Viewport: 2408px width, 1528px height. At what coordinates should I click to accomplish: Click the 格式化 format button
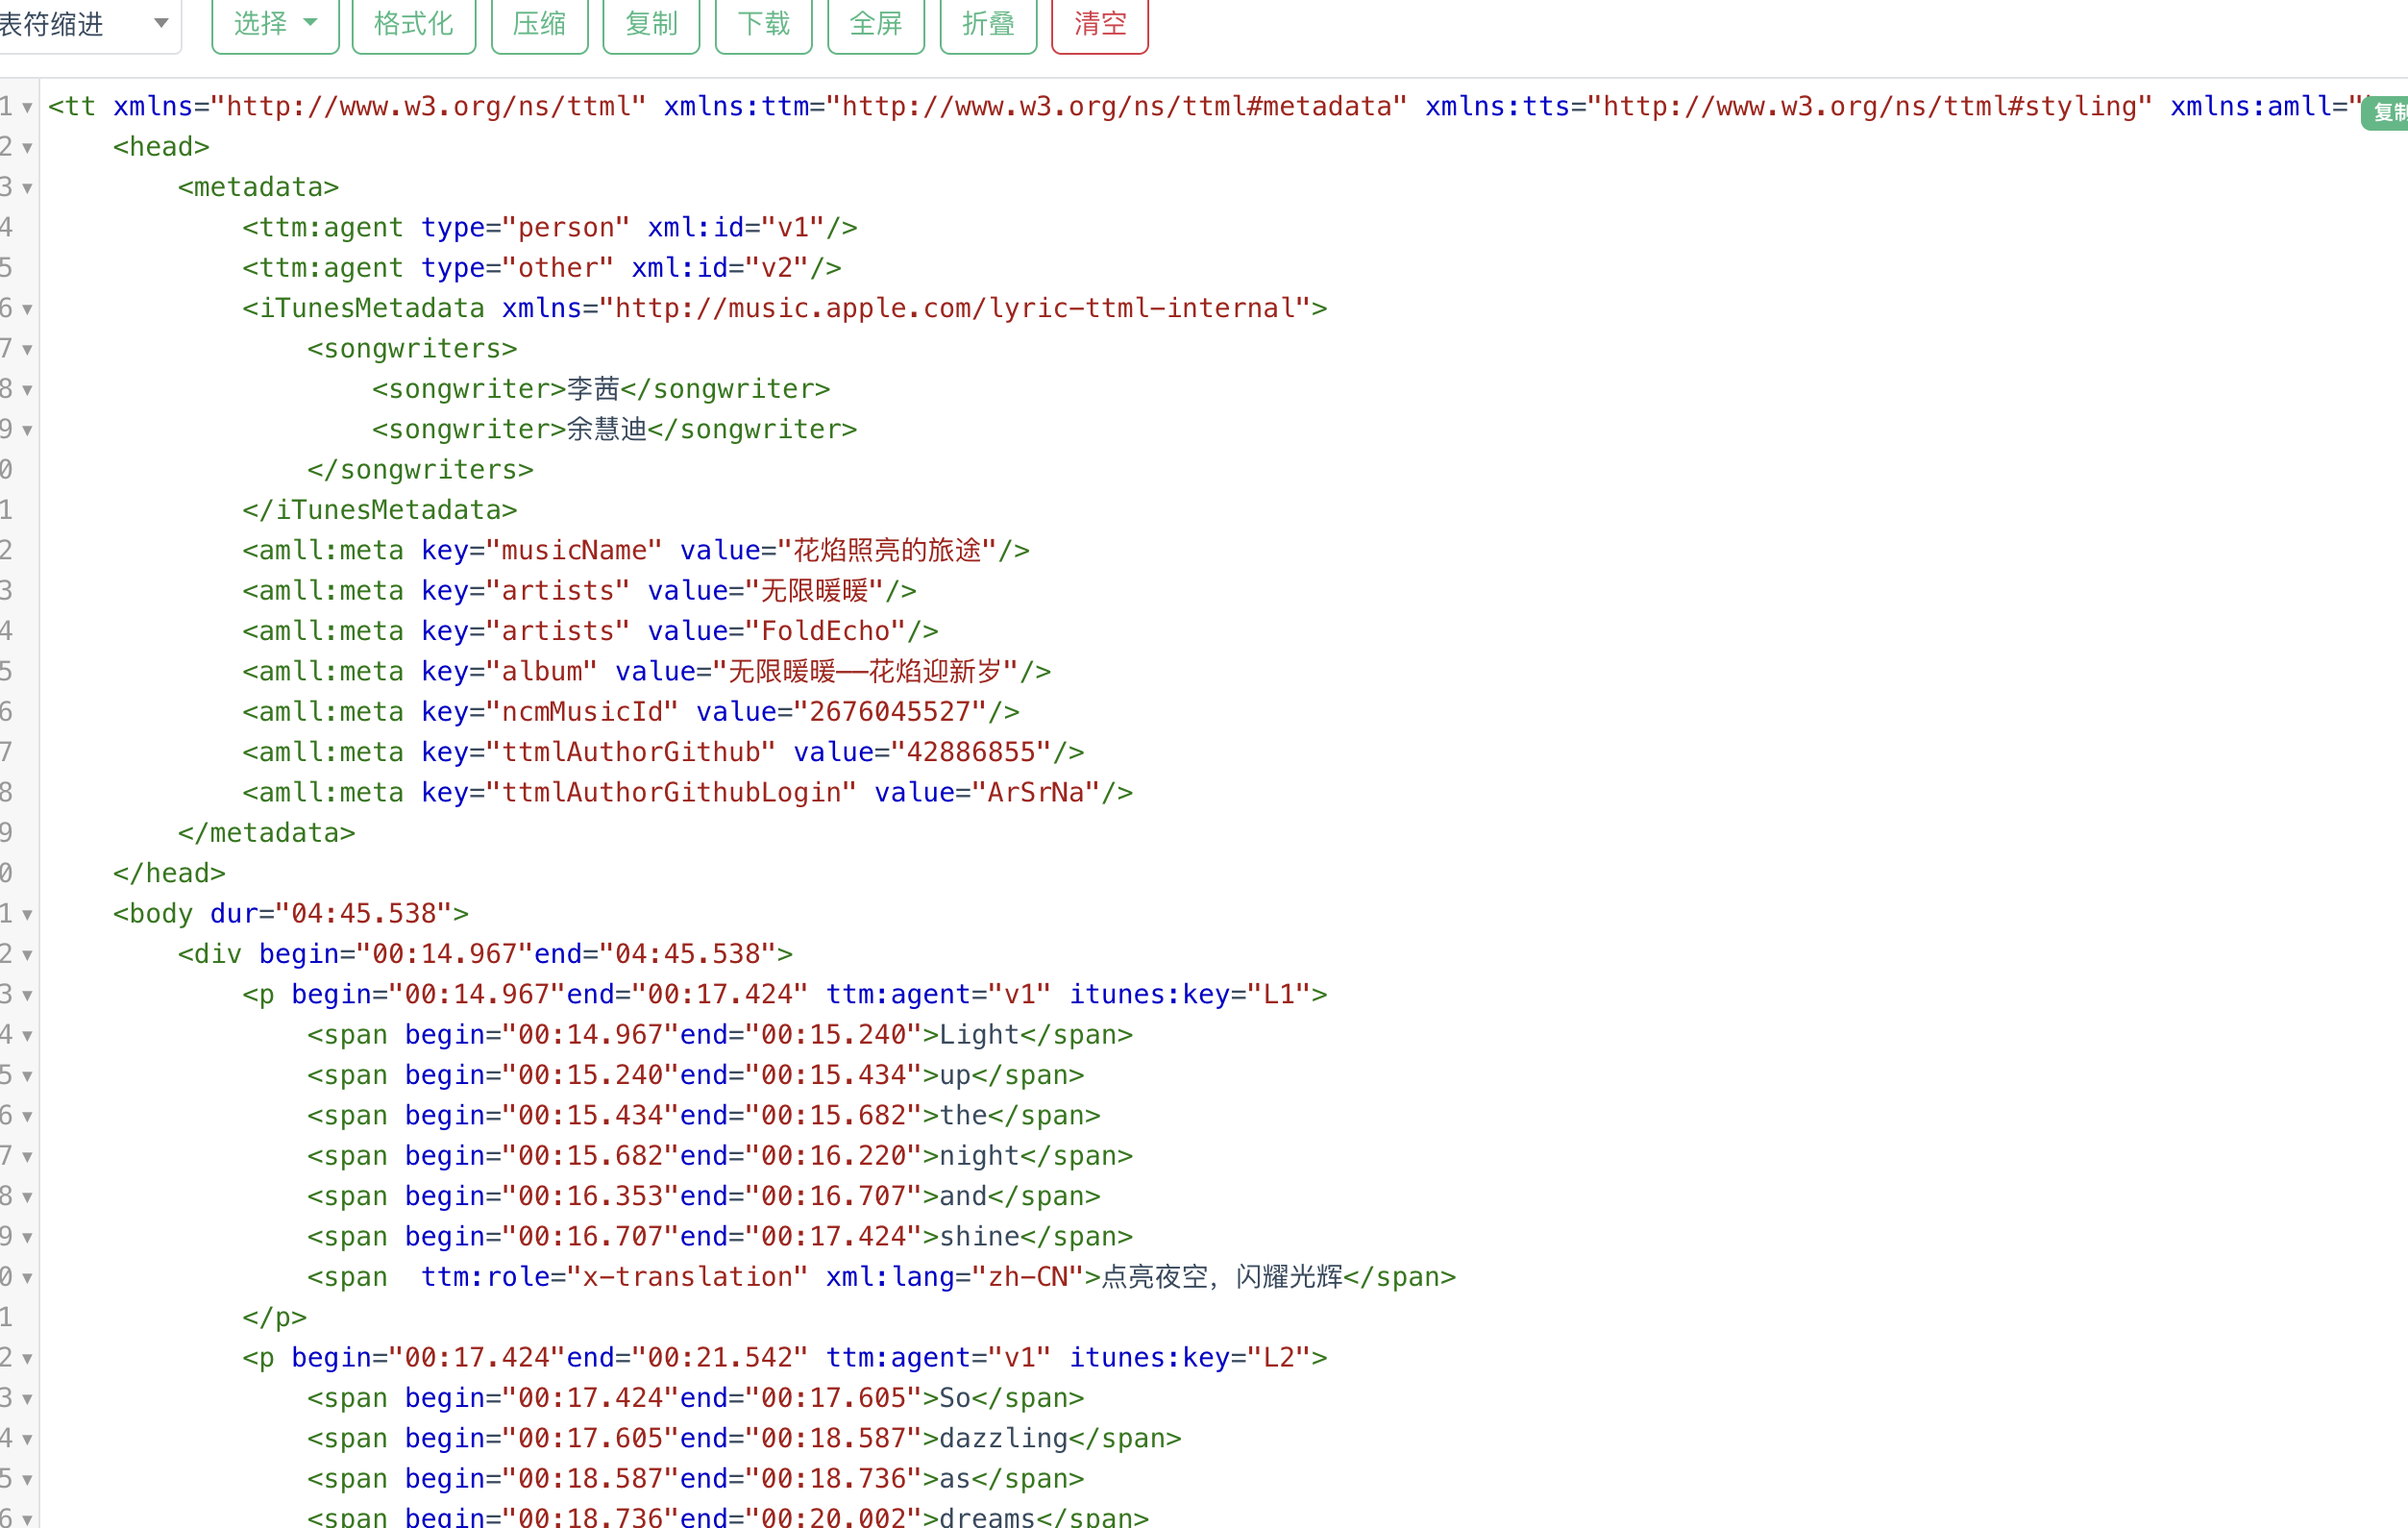point(413,24)
